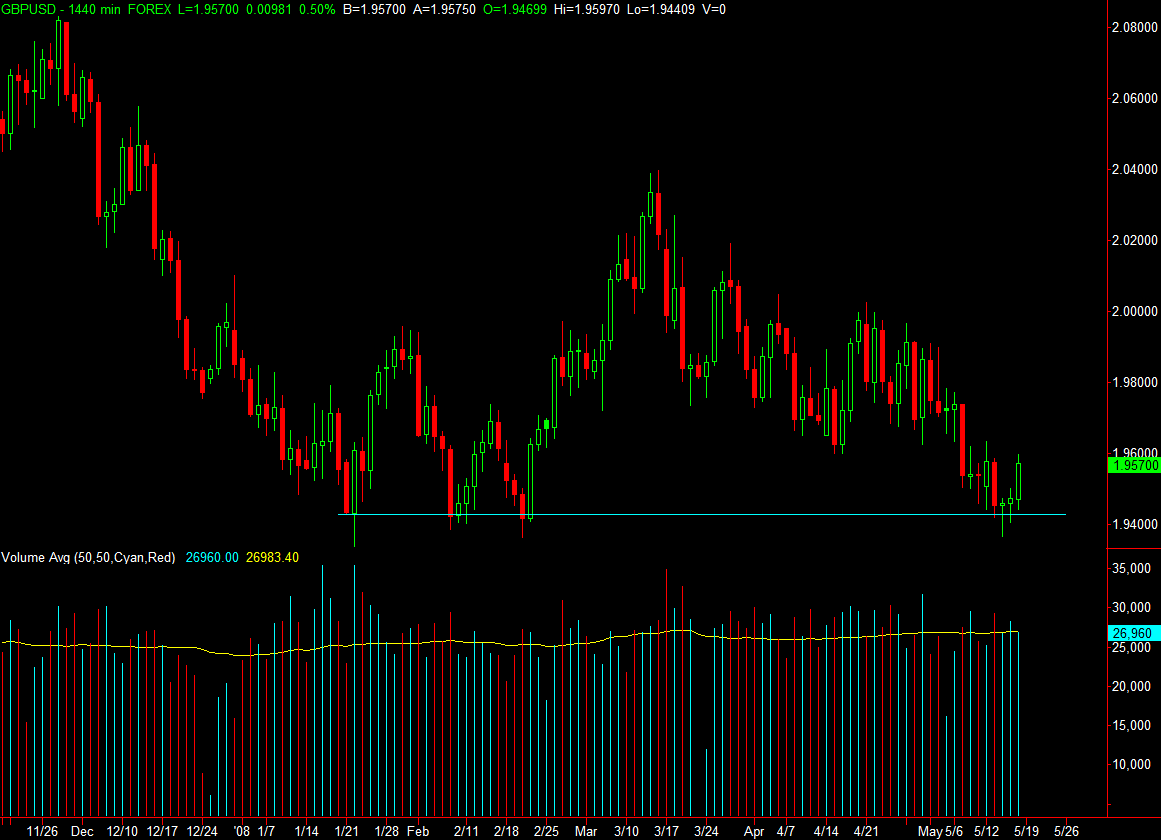Image resolution: width=1161 pixels, height=840 pixels.
Task: Click the GBPUSD symbol label
Action: [28, 10]
